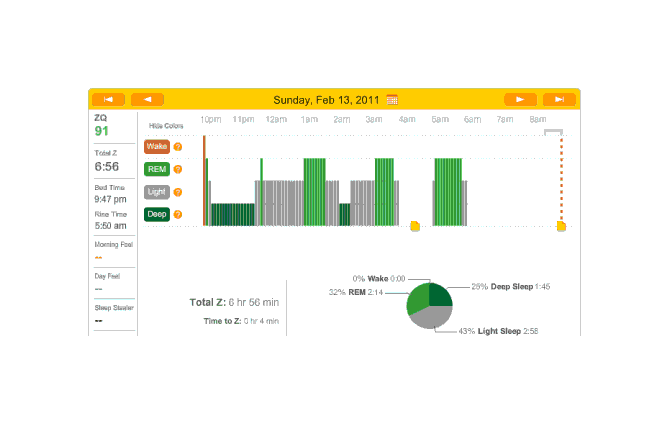
Task: Open help icon beside Deep
Action: pos(178,214)
